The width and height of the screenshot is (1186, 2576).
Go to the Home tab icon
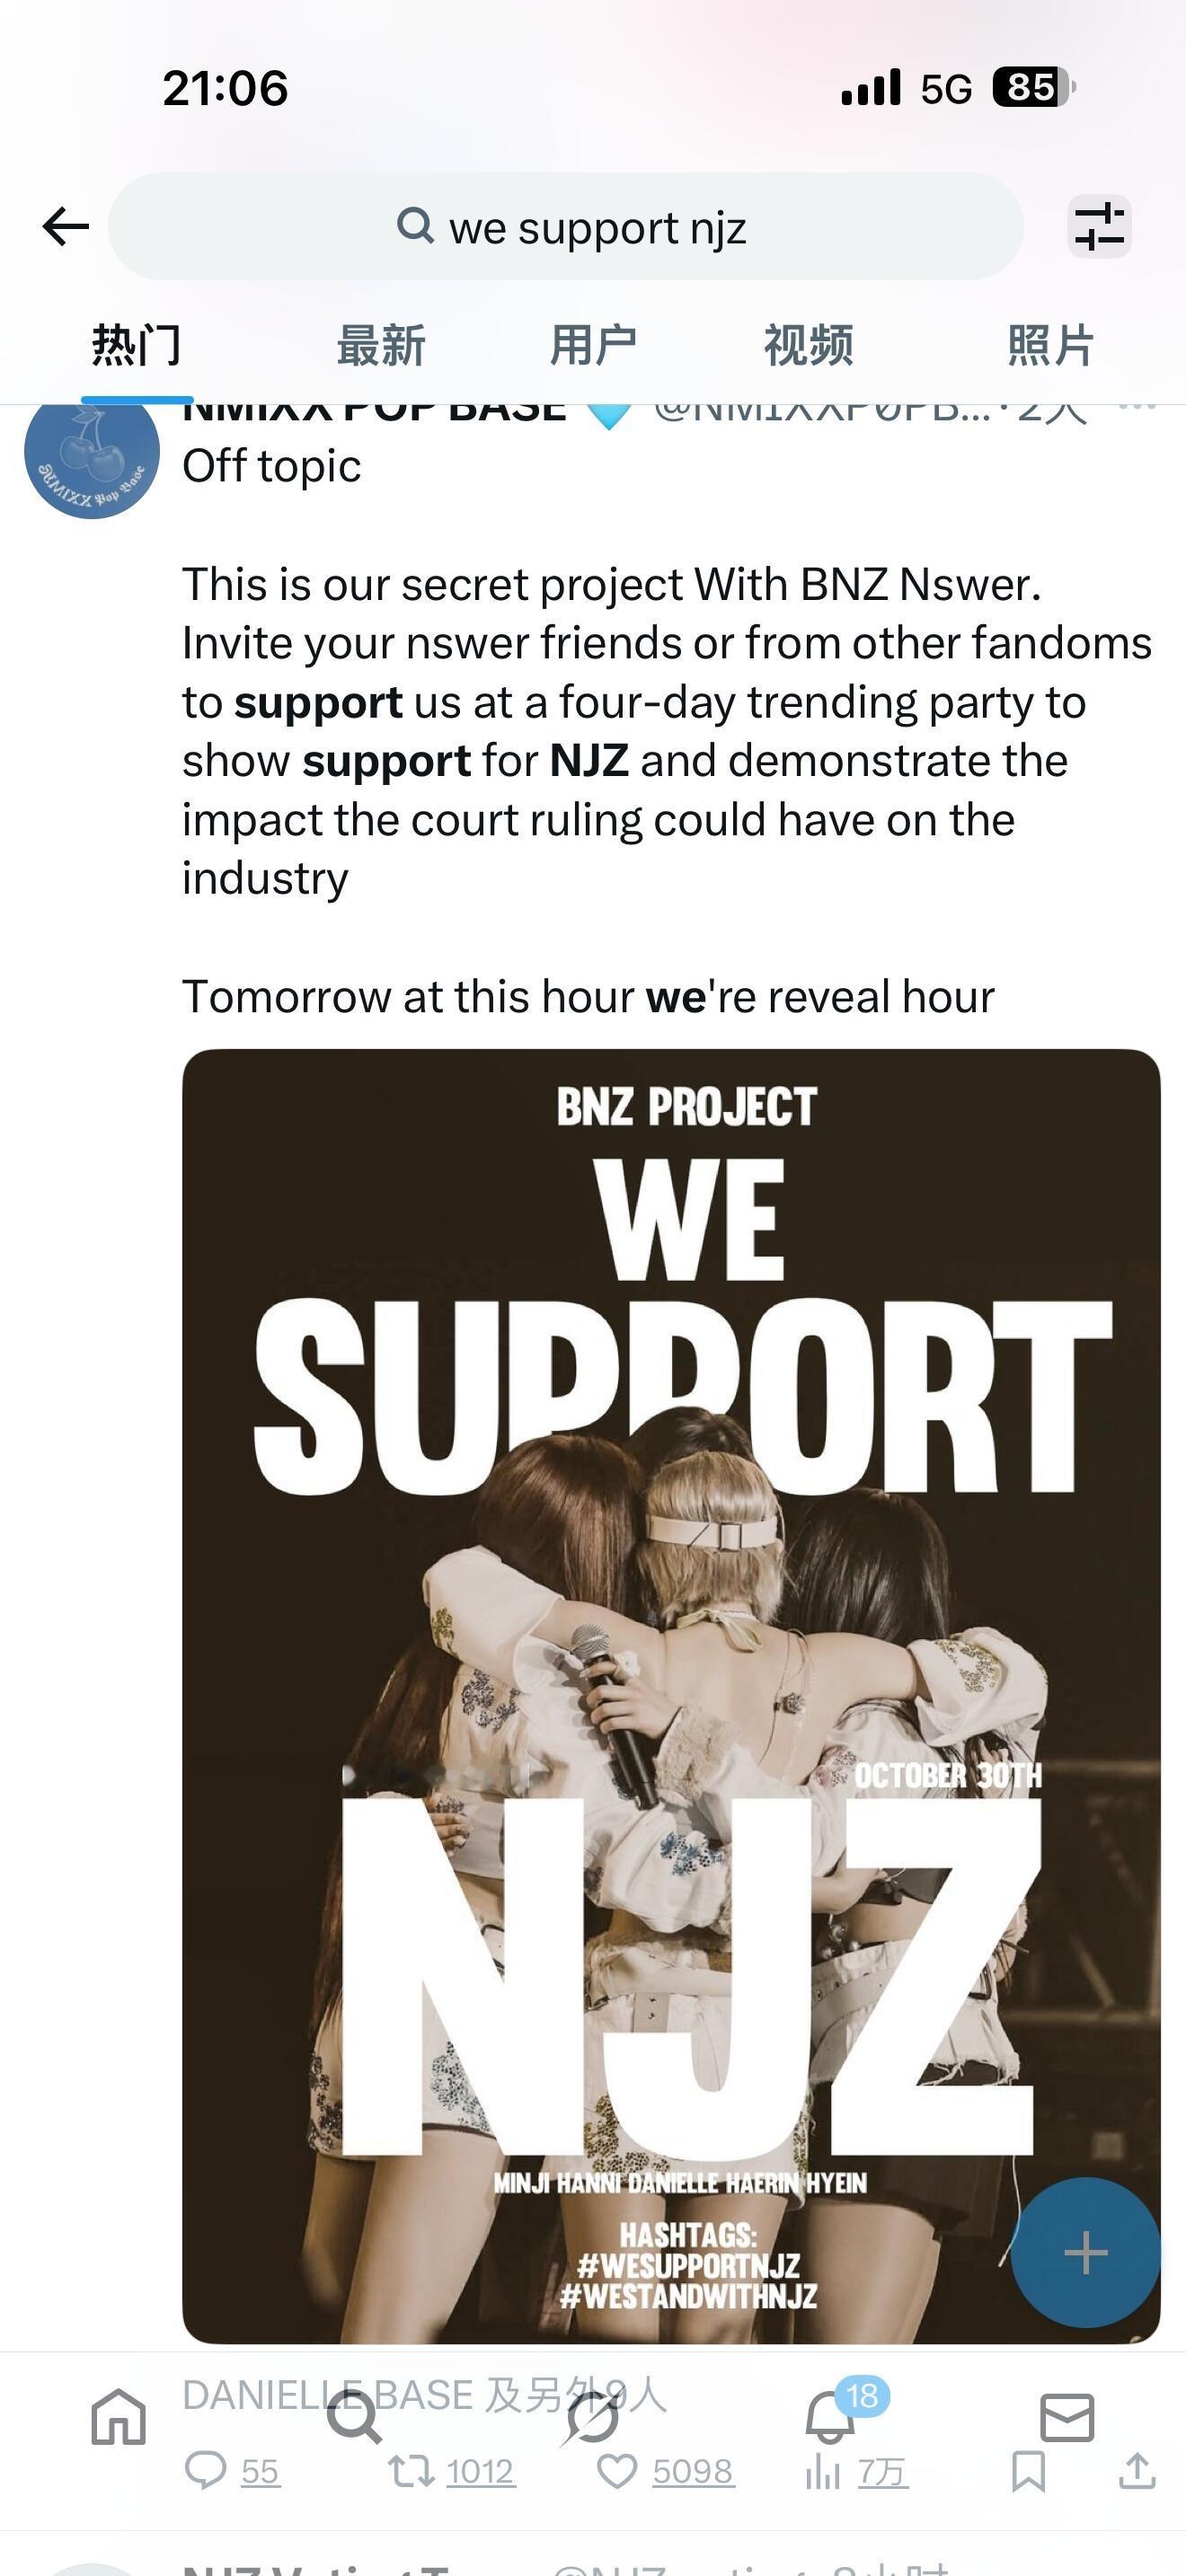click(x=119, y=2417)
